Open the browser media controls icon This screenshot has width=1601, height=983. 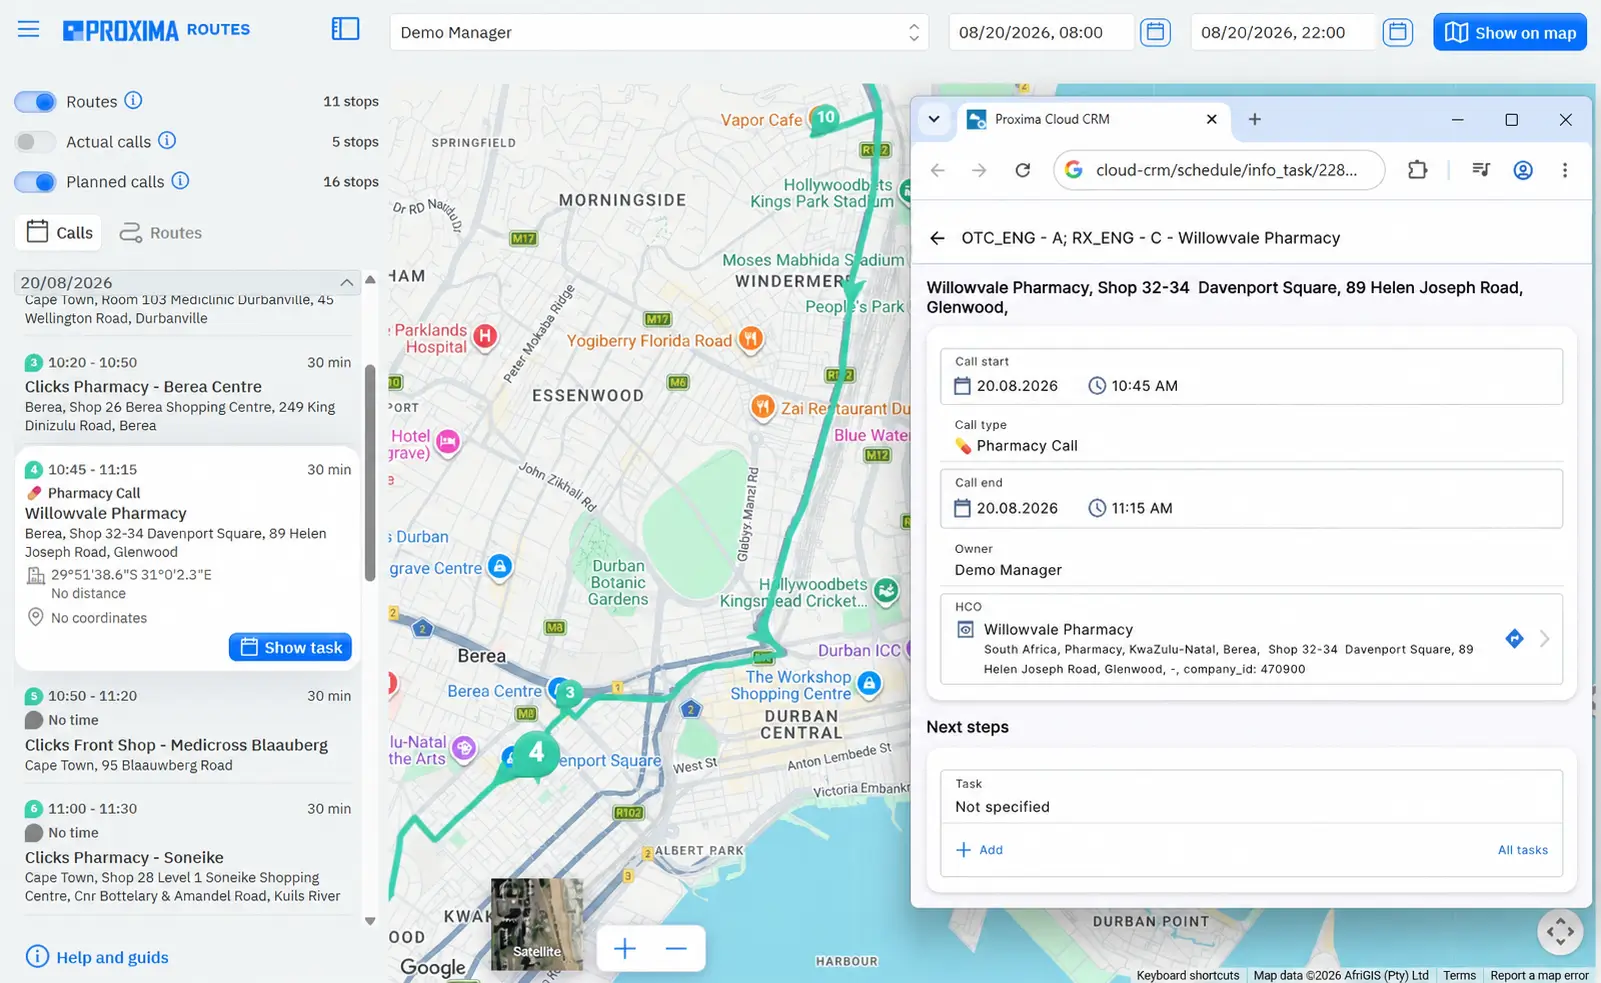coord(1481,170)
